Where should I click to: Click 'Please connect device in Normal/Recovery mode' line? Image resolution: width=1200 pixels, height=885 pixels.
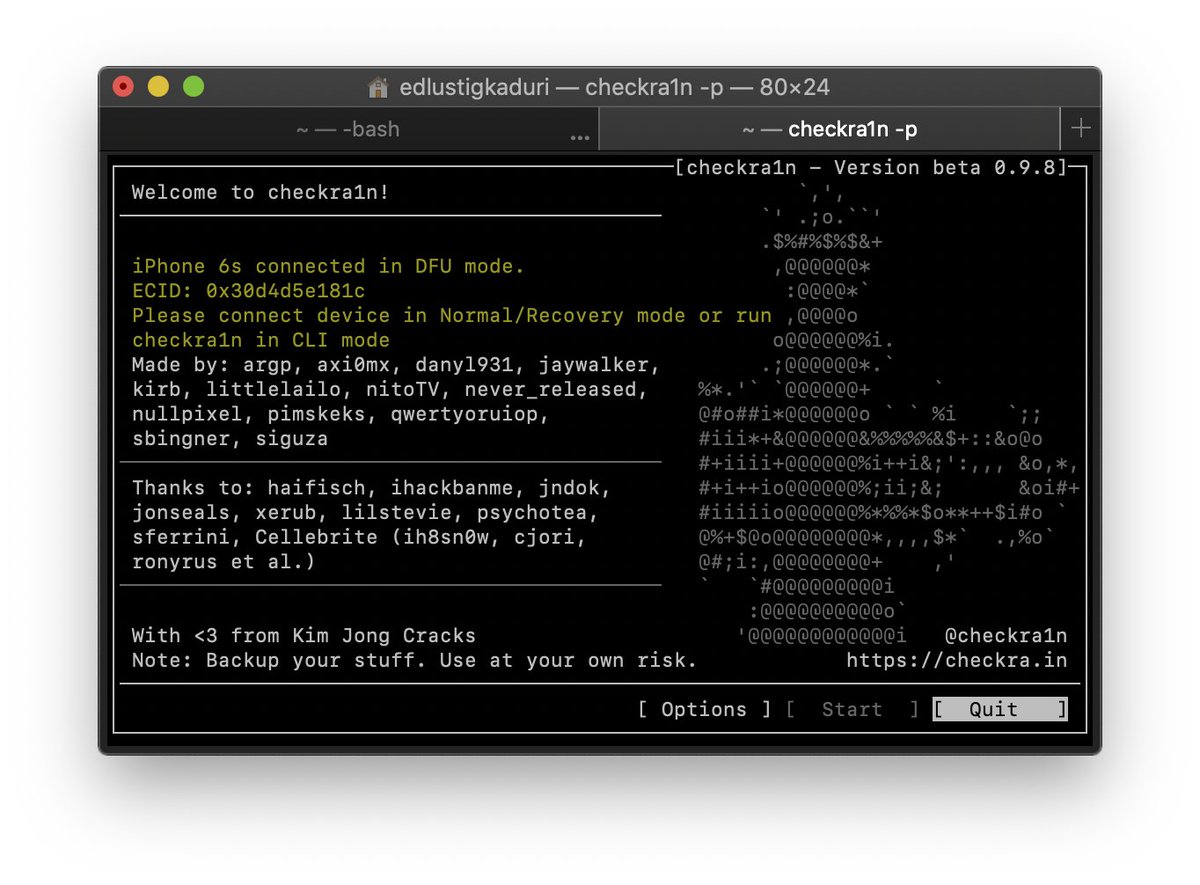tap(452, 315)
